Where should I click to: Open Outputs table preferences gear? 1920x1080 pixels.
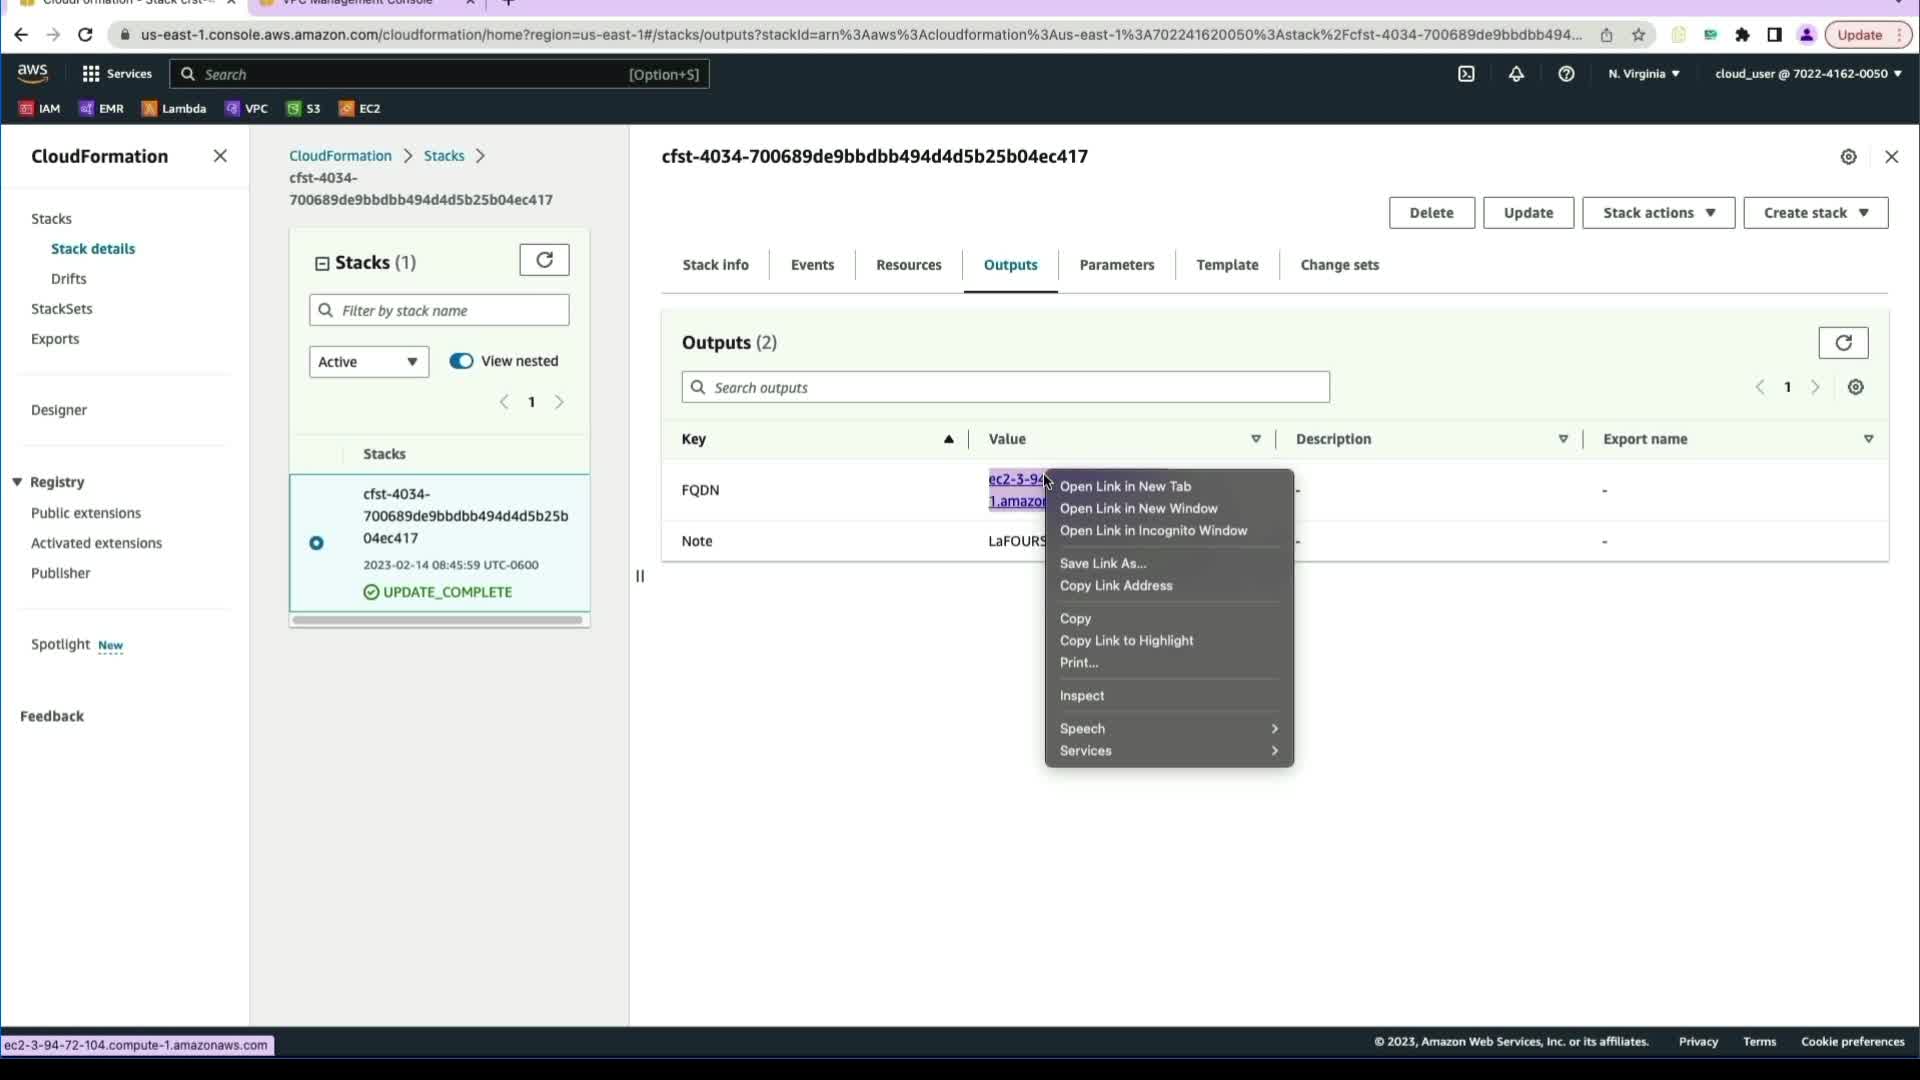1856,387
